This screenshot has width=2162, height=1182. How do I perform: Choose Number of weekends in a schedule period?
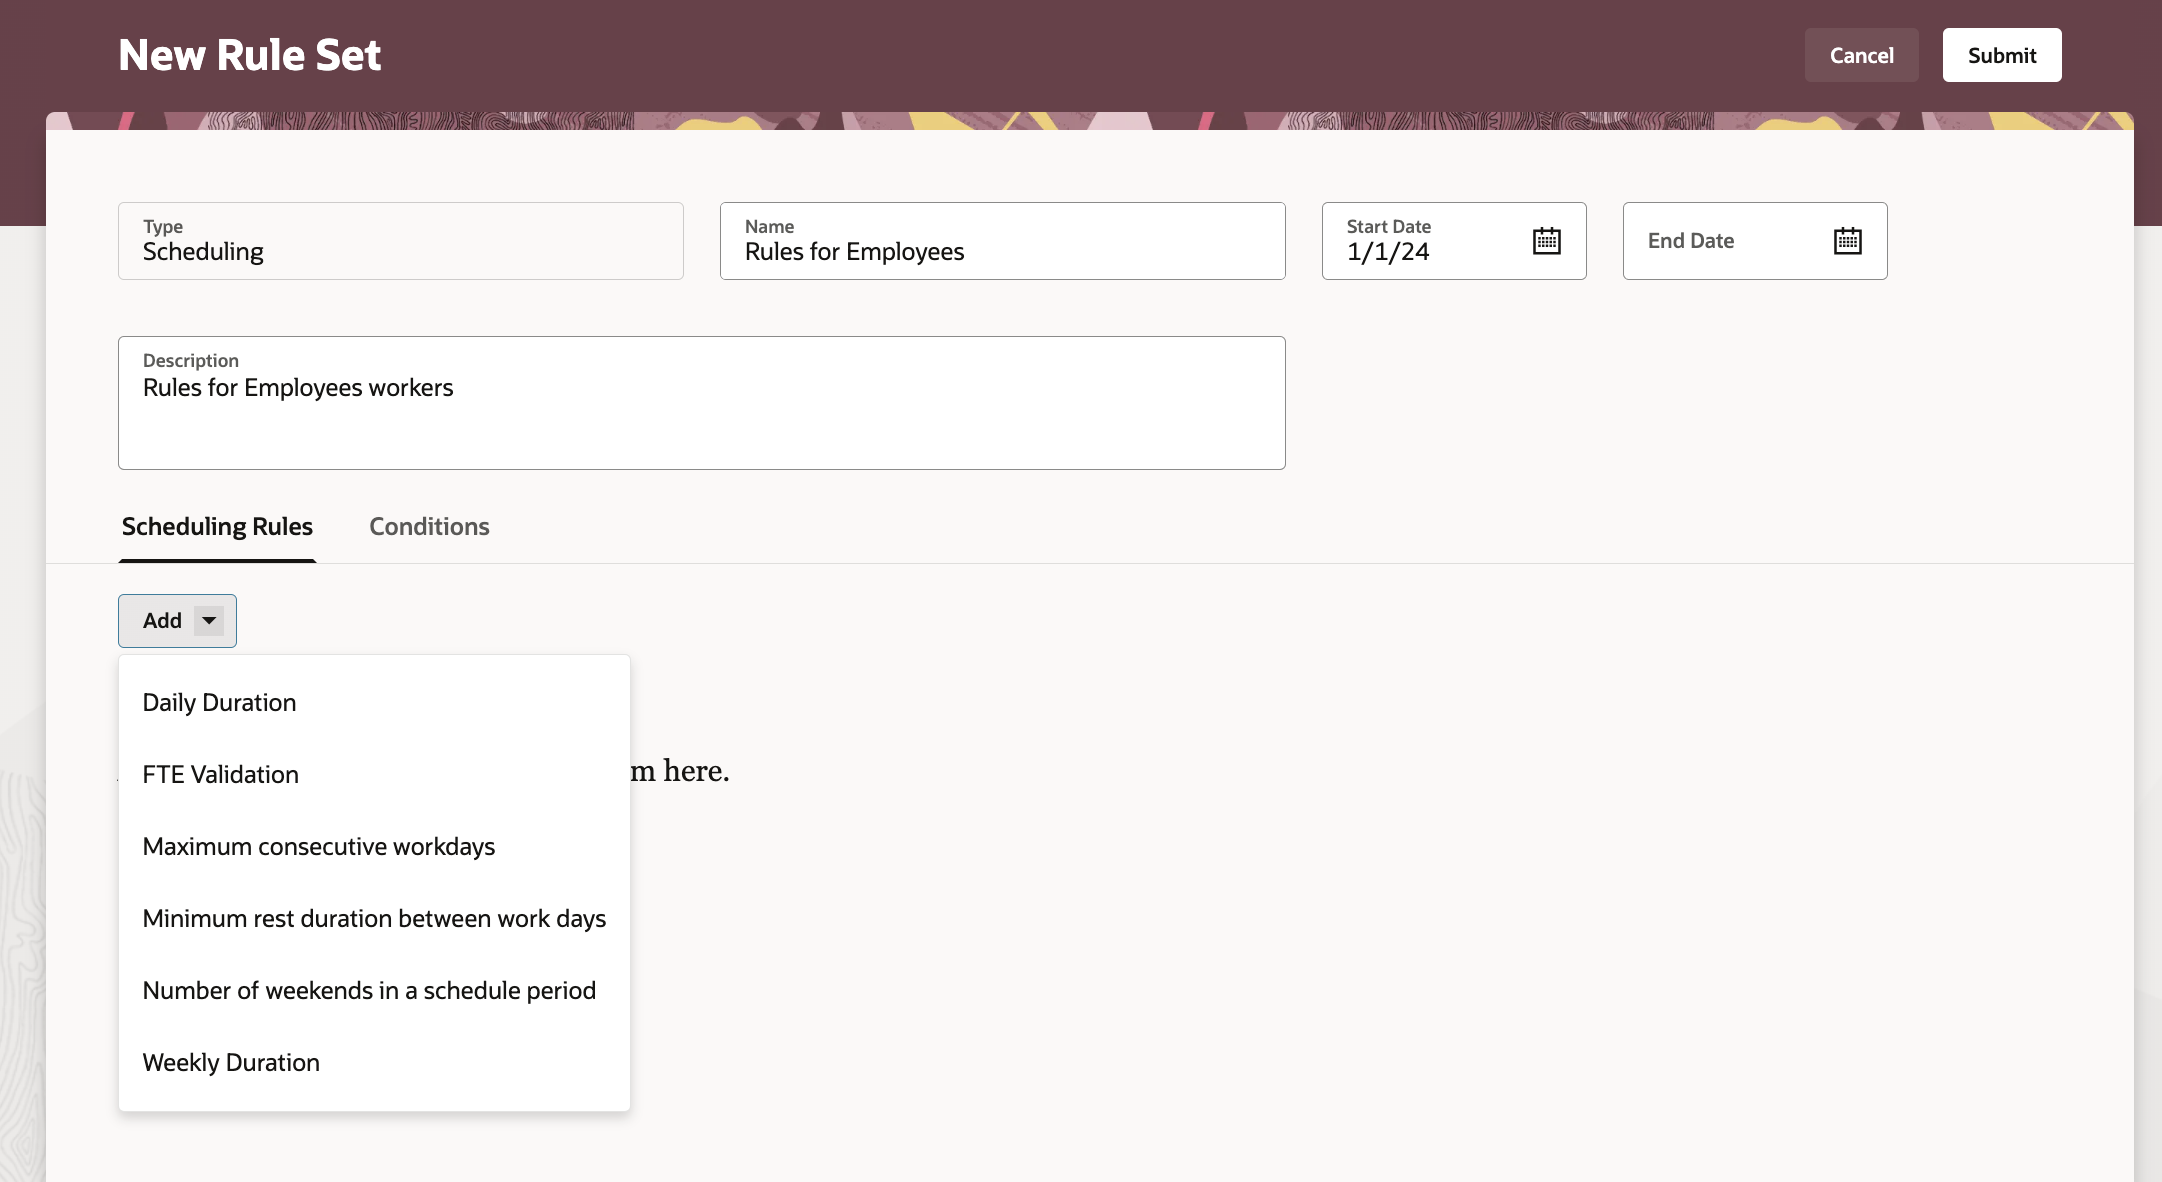click(x=369, y=991)
